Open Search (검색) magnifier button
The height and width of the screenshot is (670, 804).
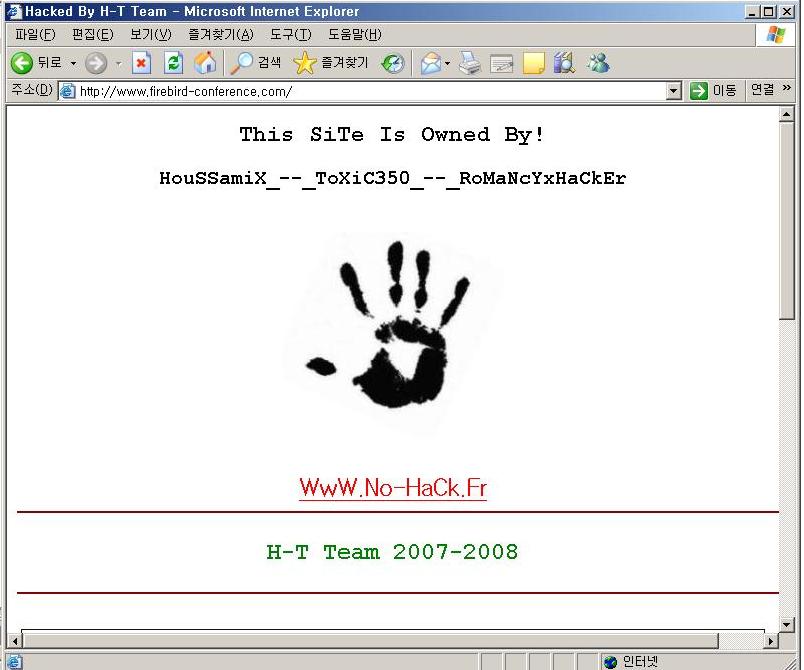coord(255,63)
